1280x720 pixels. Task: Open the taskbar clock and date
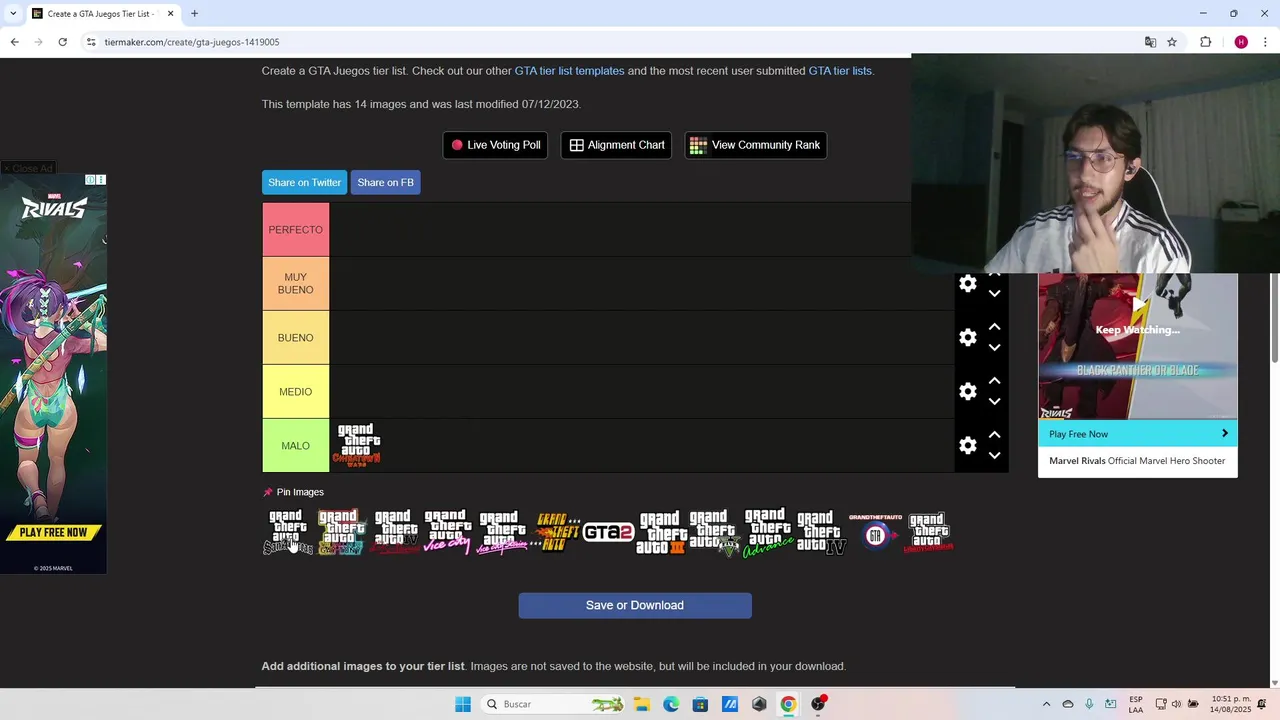click(1230, 704)
